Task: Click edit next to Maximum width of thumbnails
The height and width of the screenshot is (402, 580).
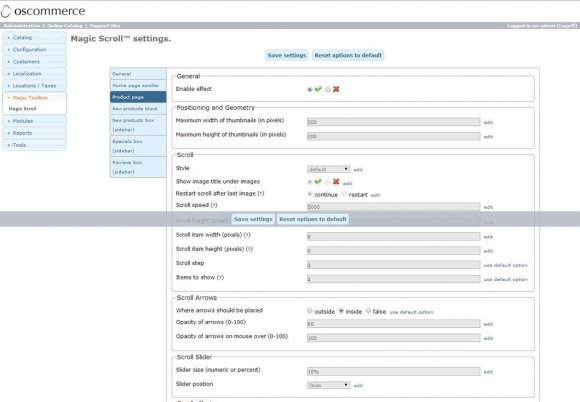Action: tap(488, 122)
